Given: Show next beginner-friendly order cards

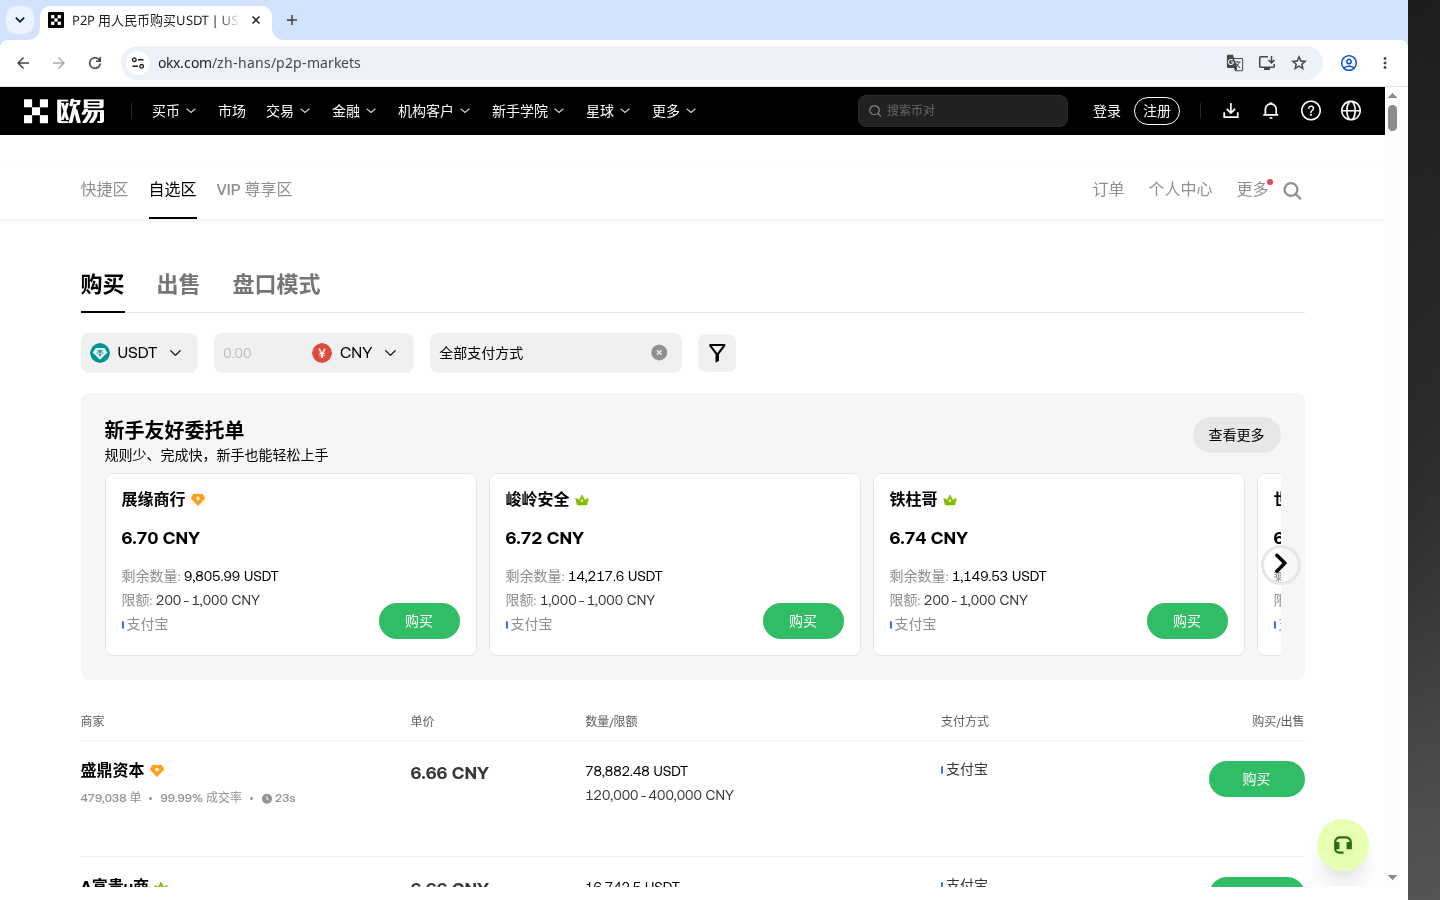Looking at the screenshot, I should (x=1280, y=564).
